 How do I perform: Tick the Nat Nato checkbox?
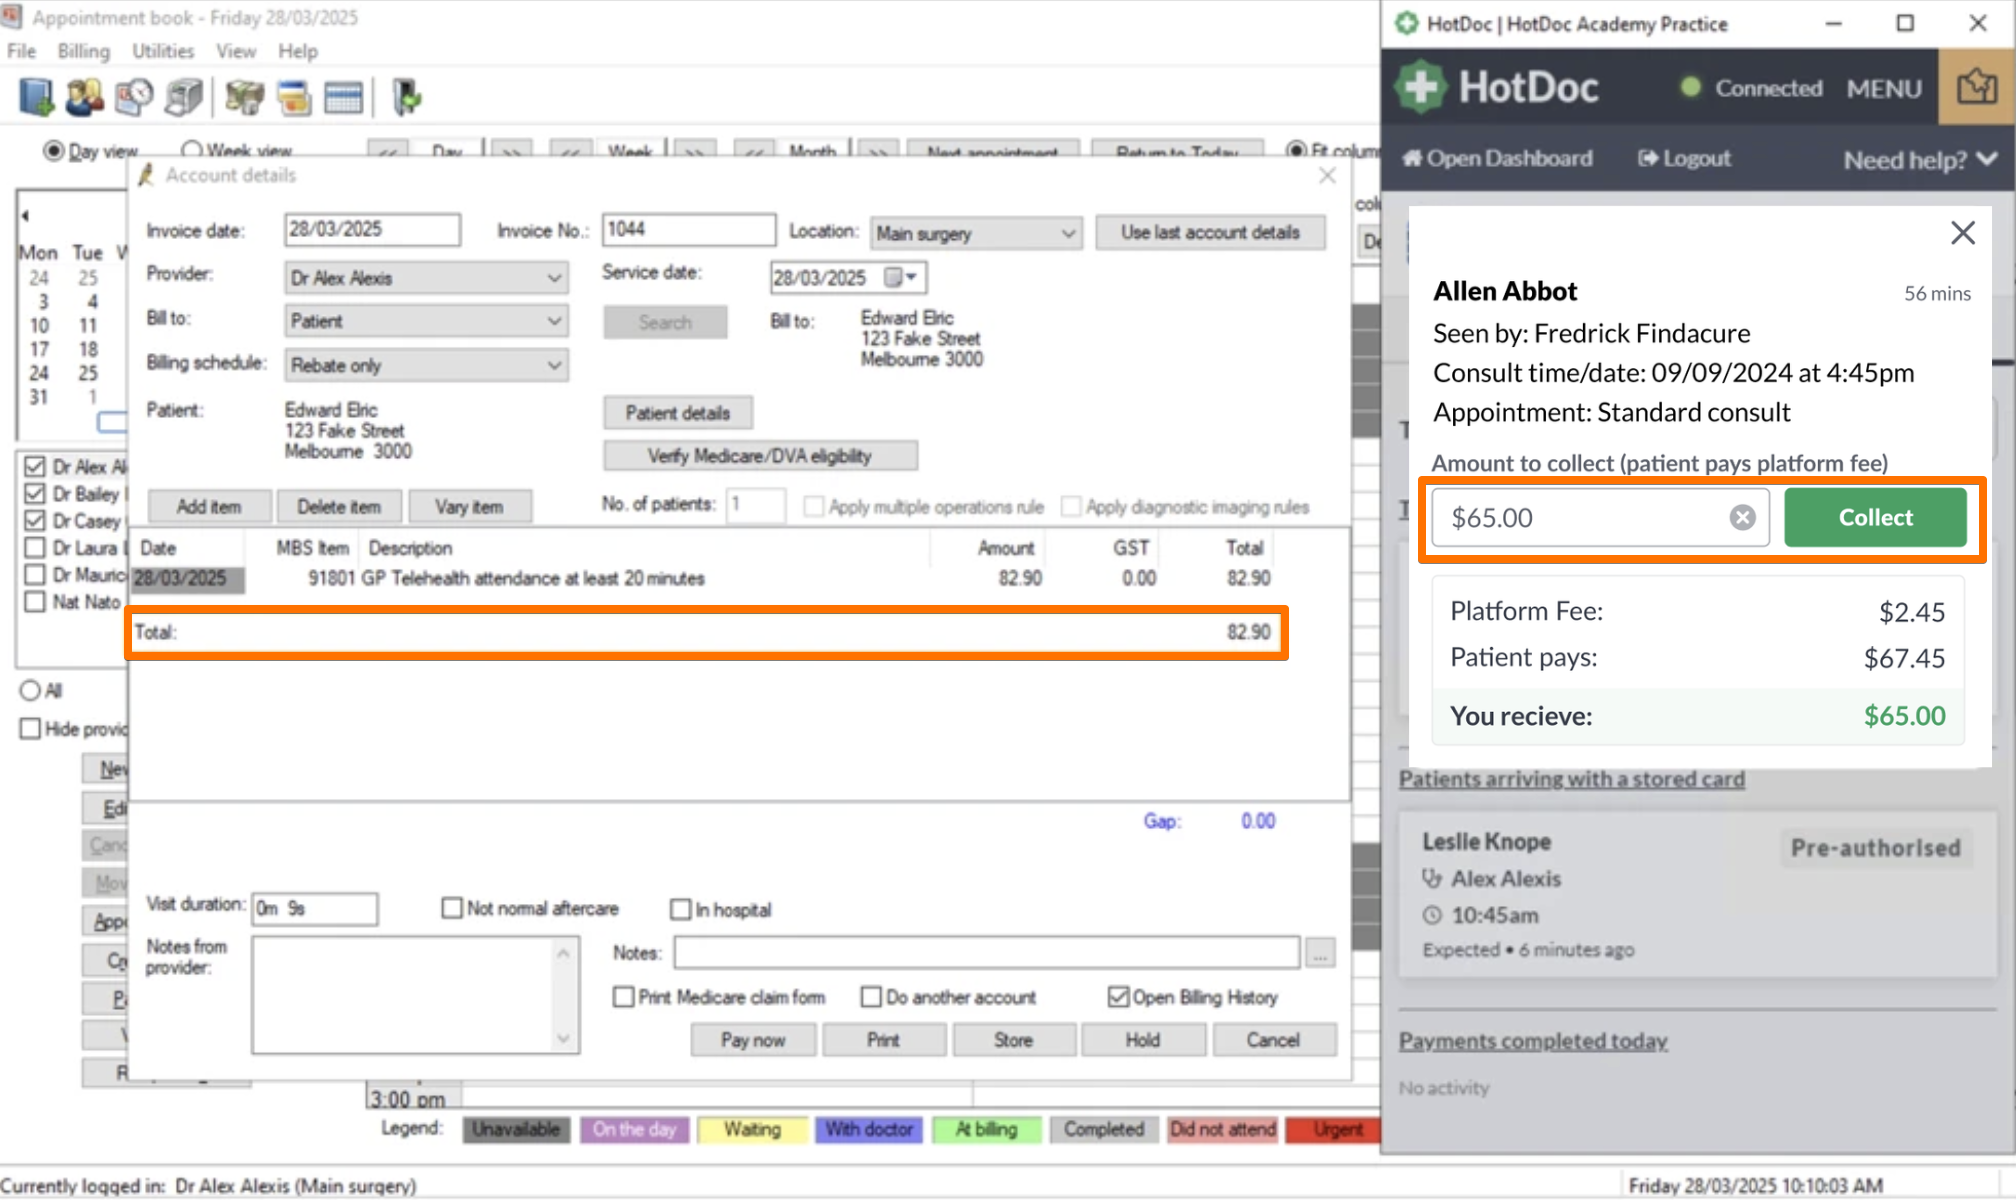pos(35,602)
